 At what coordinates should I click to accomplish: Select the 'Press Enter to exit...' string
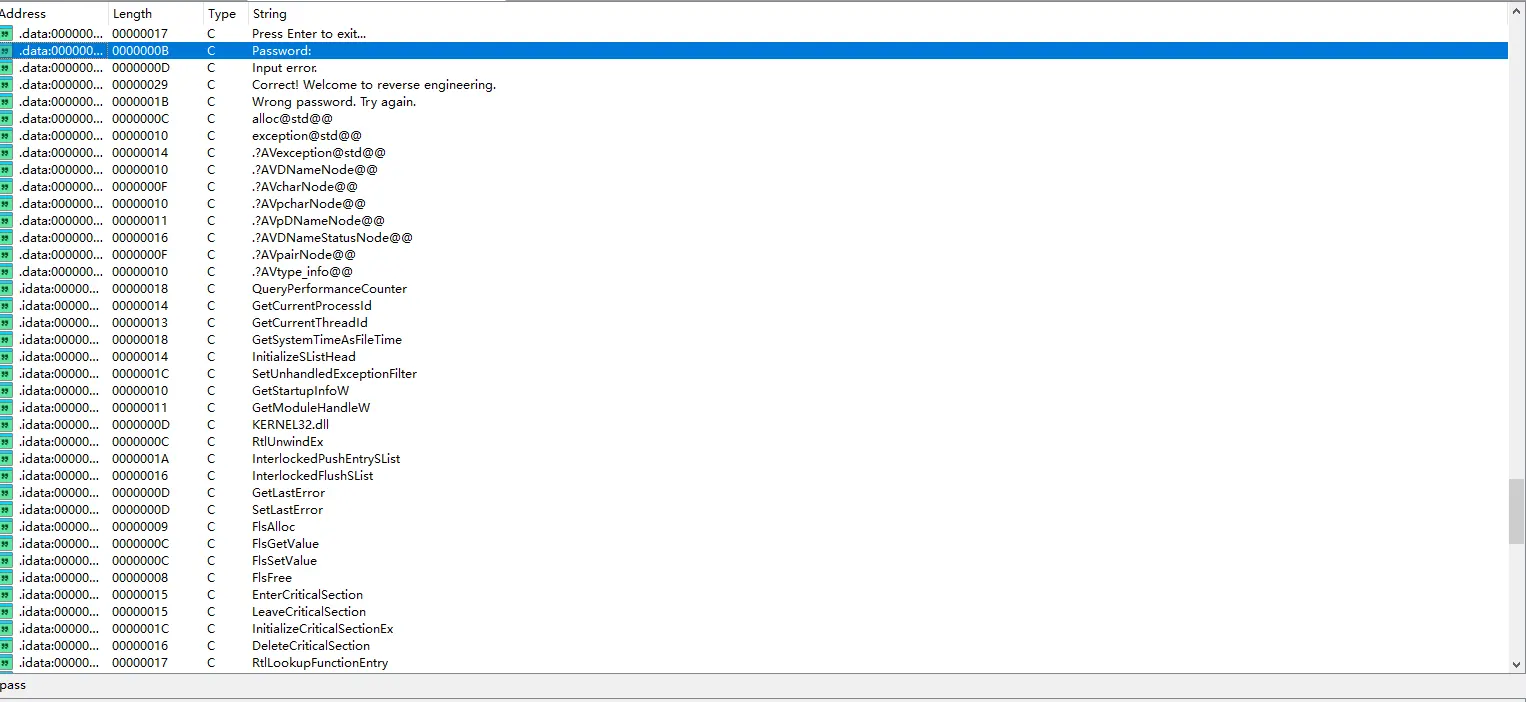tap(309, 34)
